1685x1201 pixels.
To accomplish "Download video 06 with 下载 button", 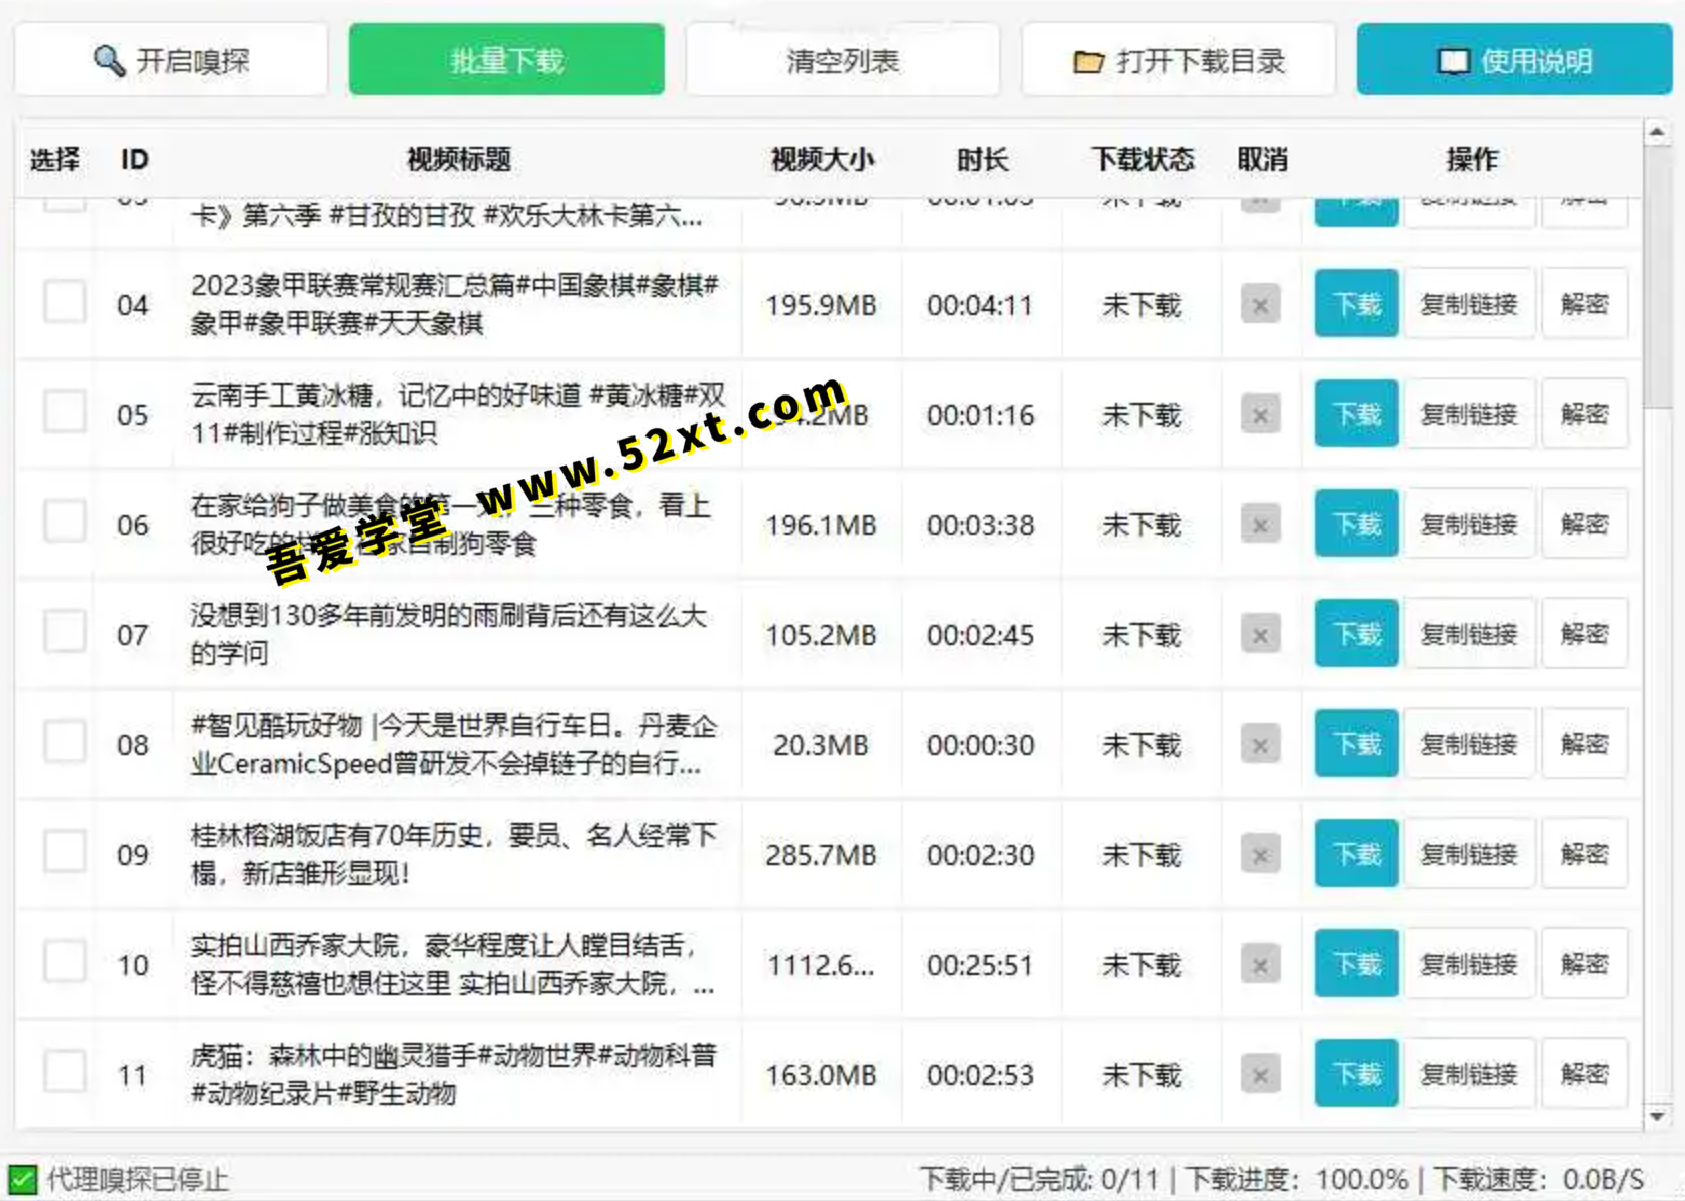I will (1356, 524).
